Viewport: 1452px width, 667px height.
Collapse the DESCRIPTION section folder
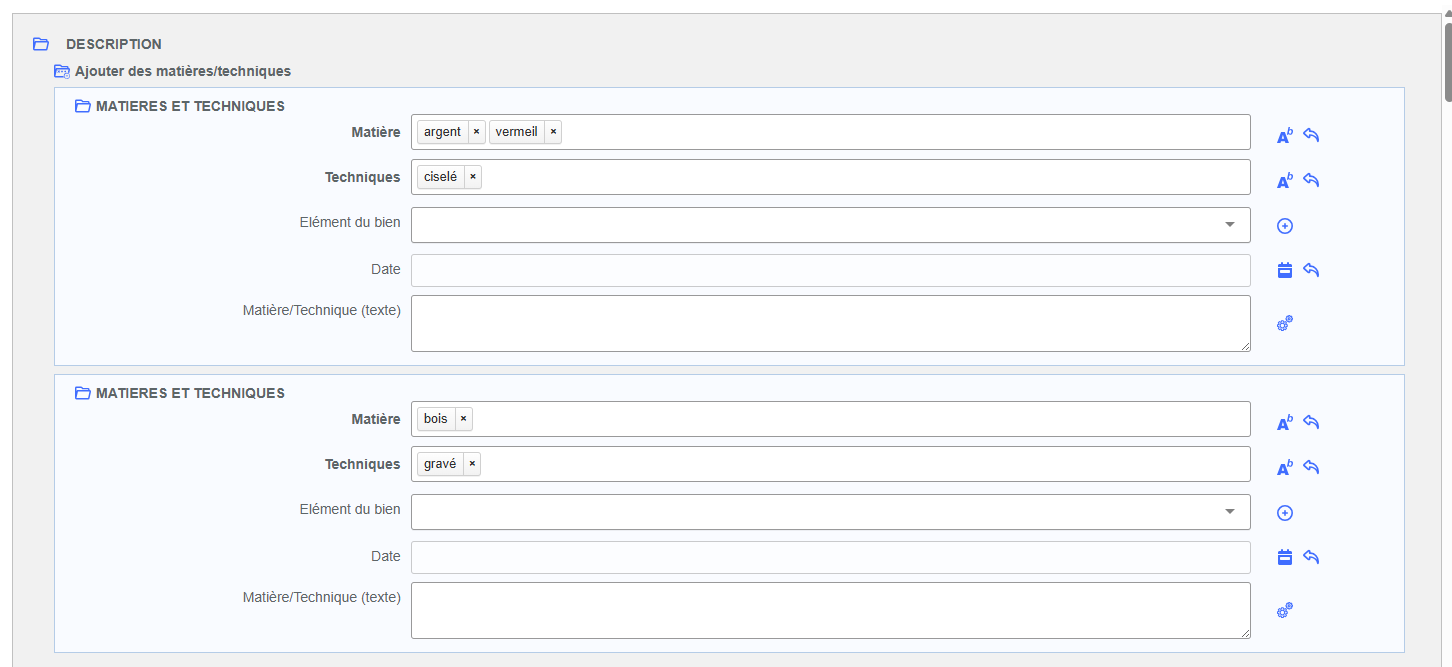(x=41, y=44)
